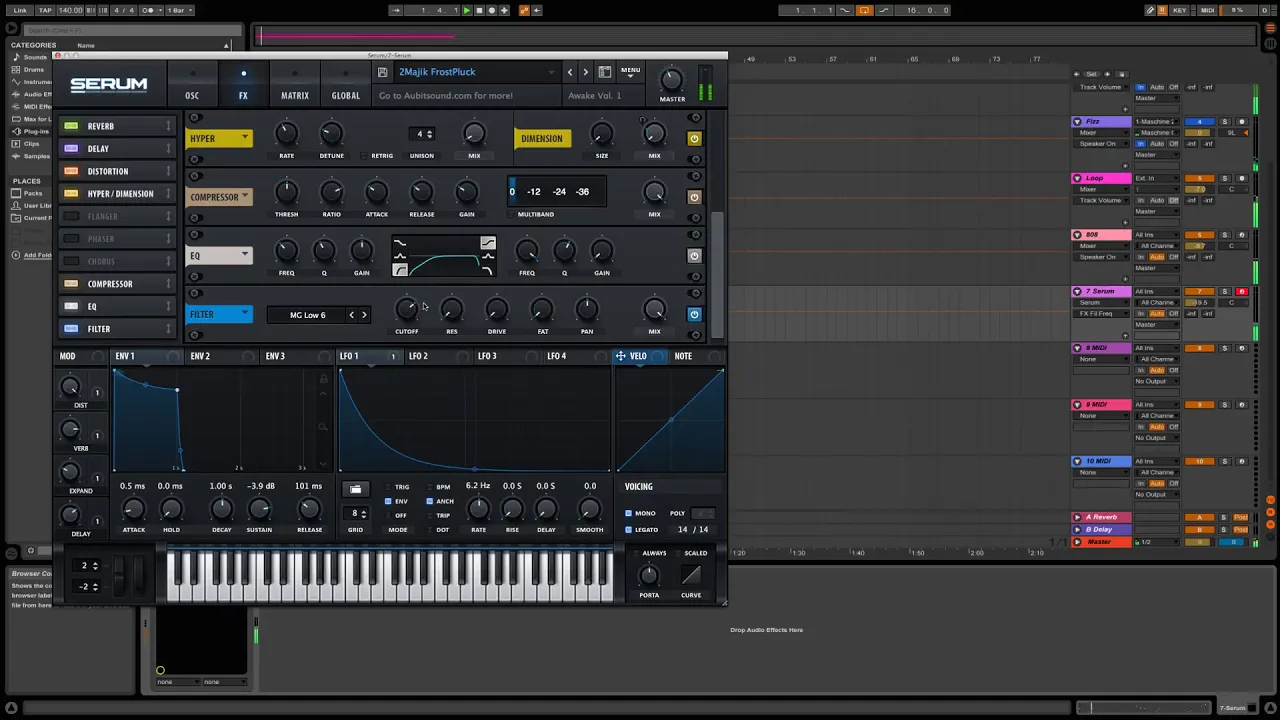Open the MG Low 6 filter type menu
Image resolution: width=1280 pixels, height=720 pixels.
click(x=307, y=315)
